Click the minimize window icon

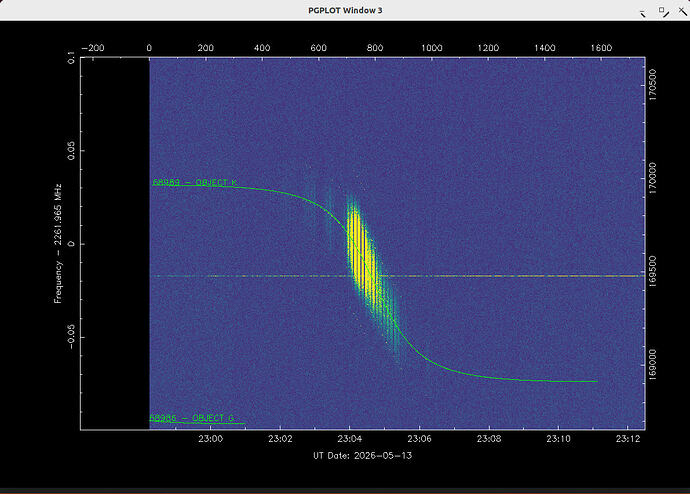[643, 13]
